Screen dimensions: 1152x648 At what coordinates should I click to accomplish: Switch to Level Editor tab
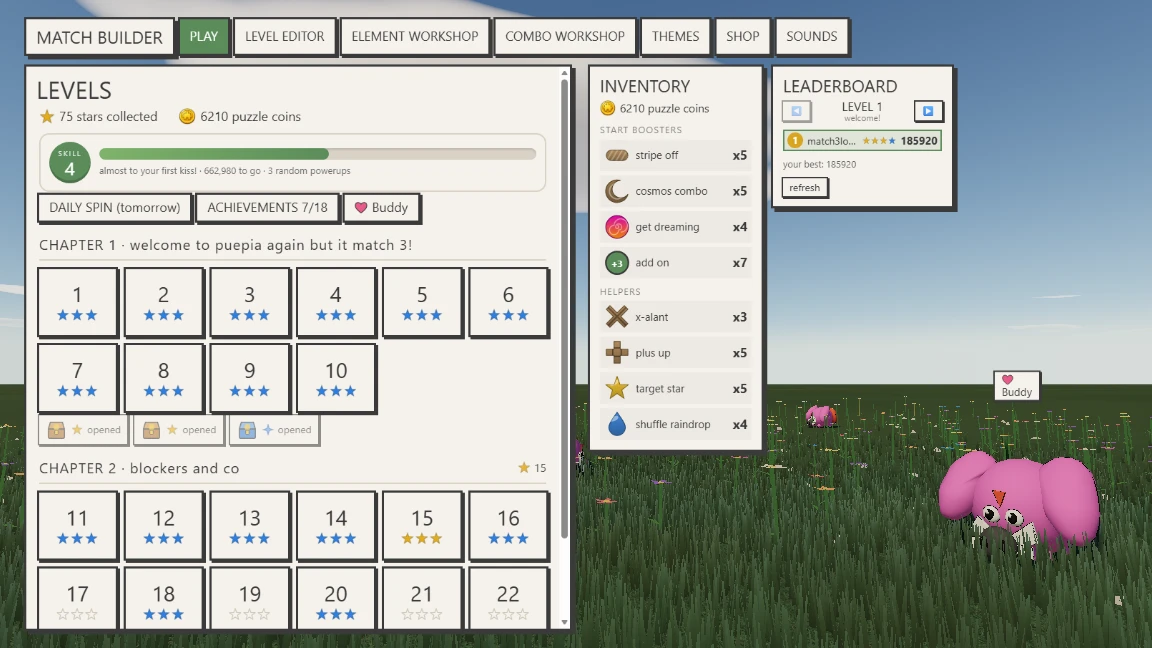click(x=284, y=36)
